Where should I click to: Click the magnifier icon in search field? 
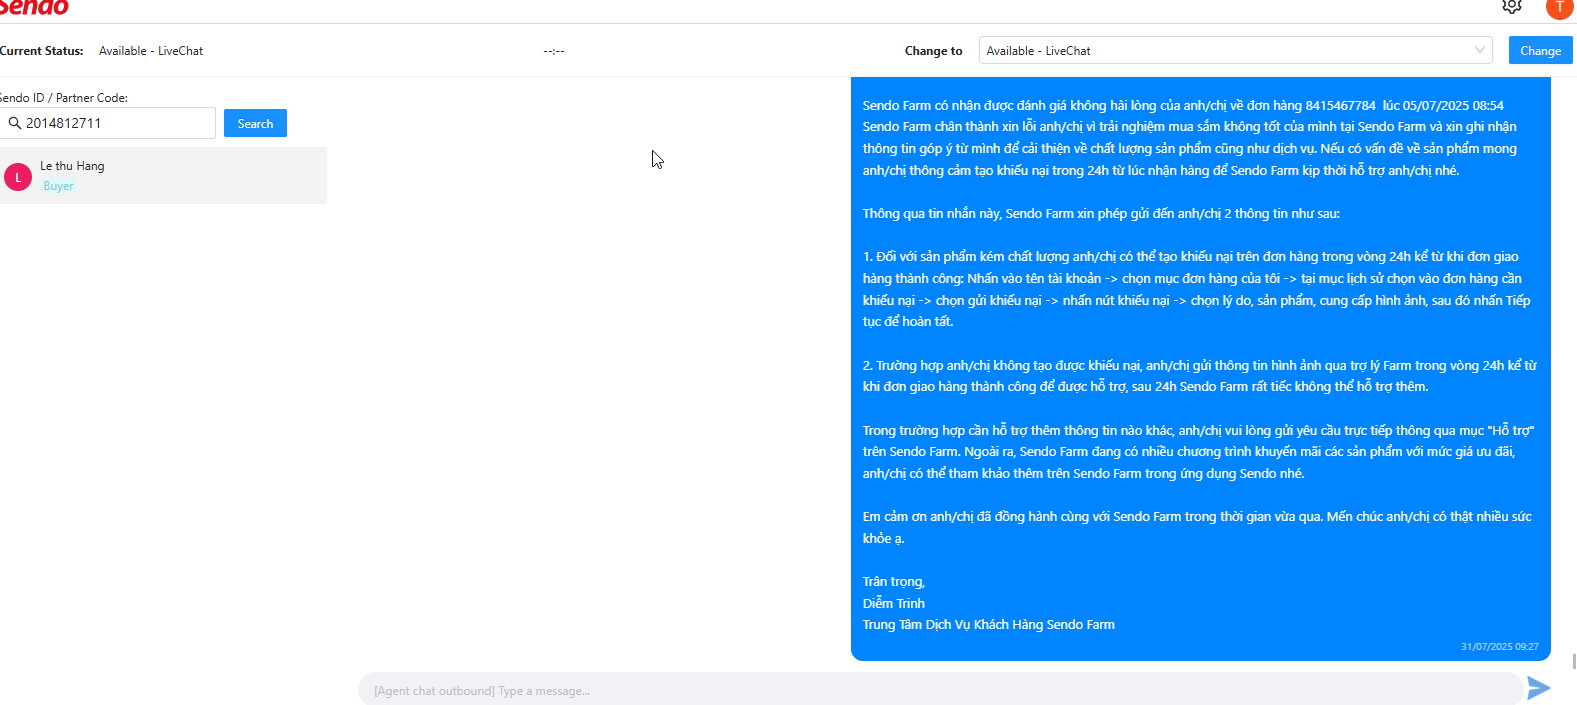tap(15, 123)
